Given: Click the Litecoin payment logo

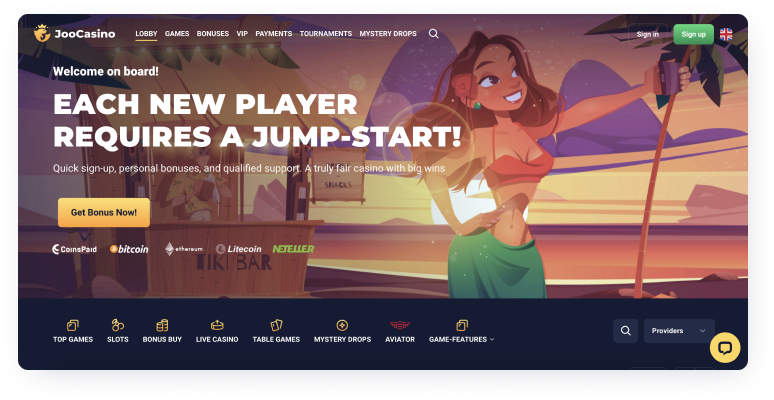Looking at the screenshot, I should coord(238,249).
